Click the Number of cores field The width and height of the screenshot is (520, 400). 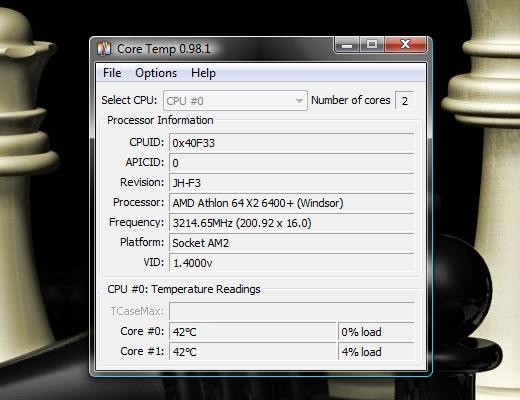404,100
